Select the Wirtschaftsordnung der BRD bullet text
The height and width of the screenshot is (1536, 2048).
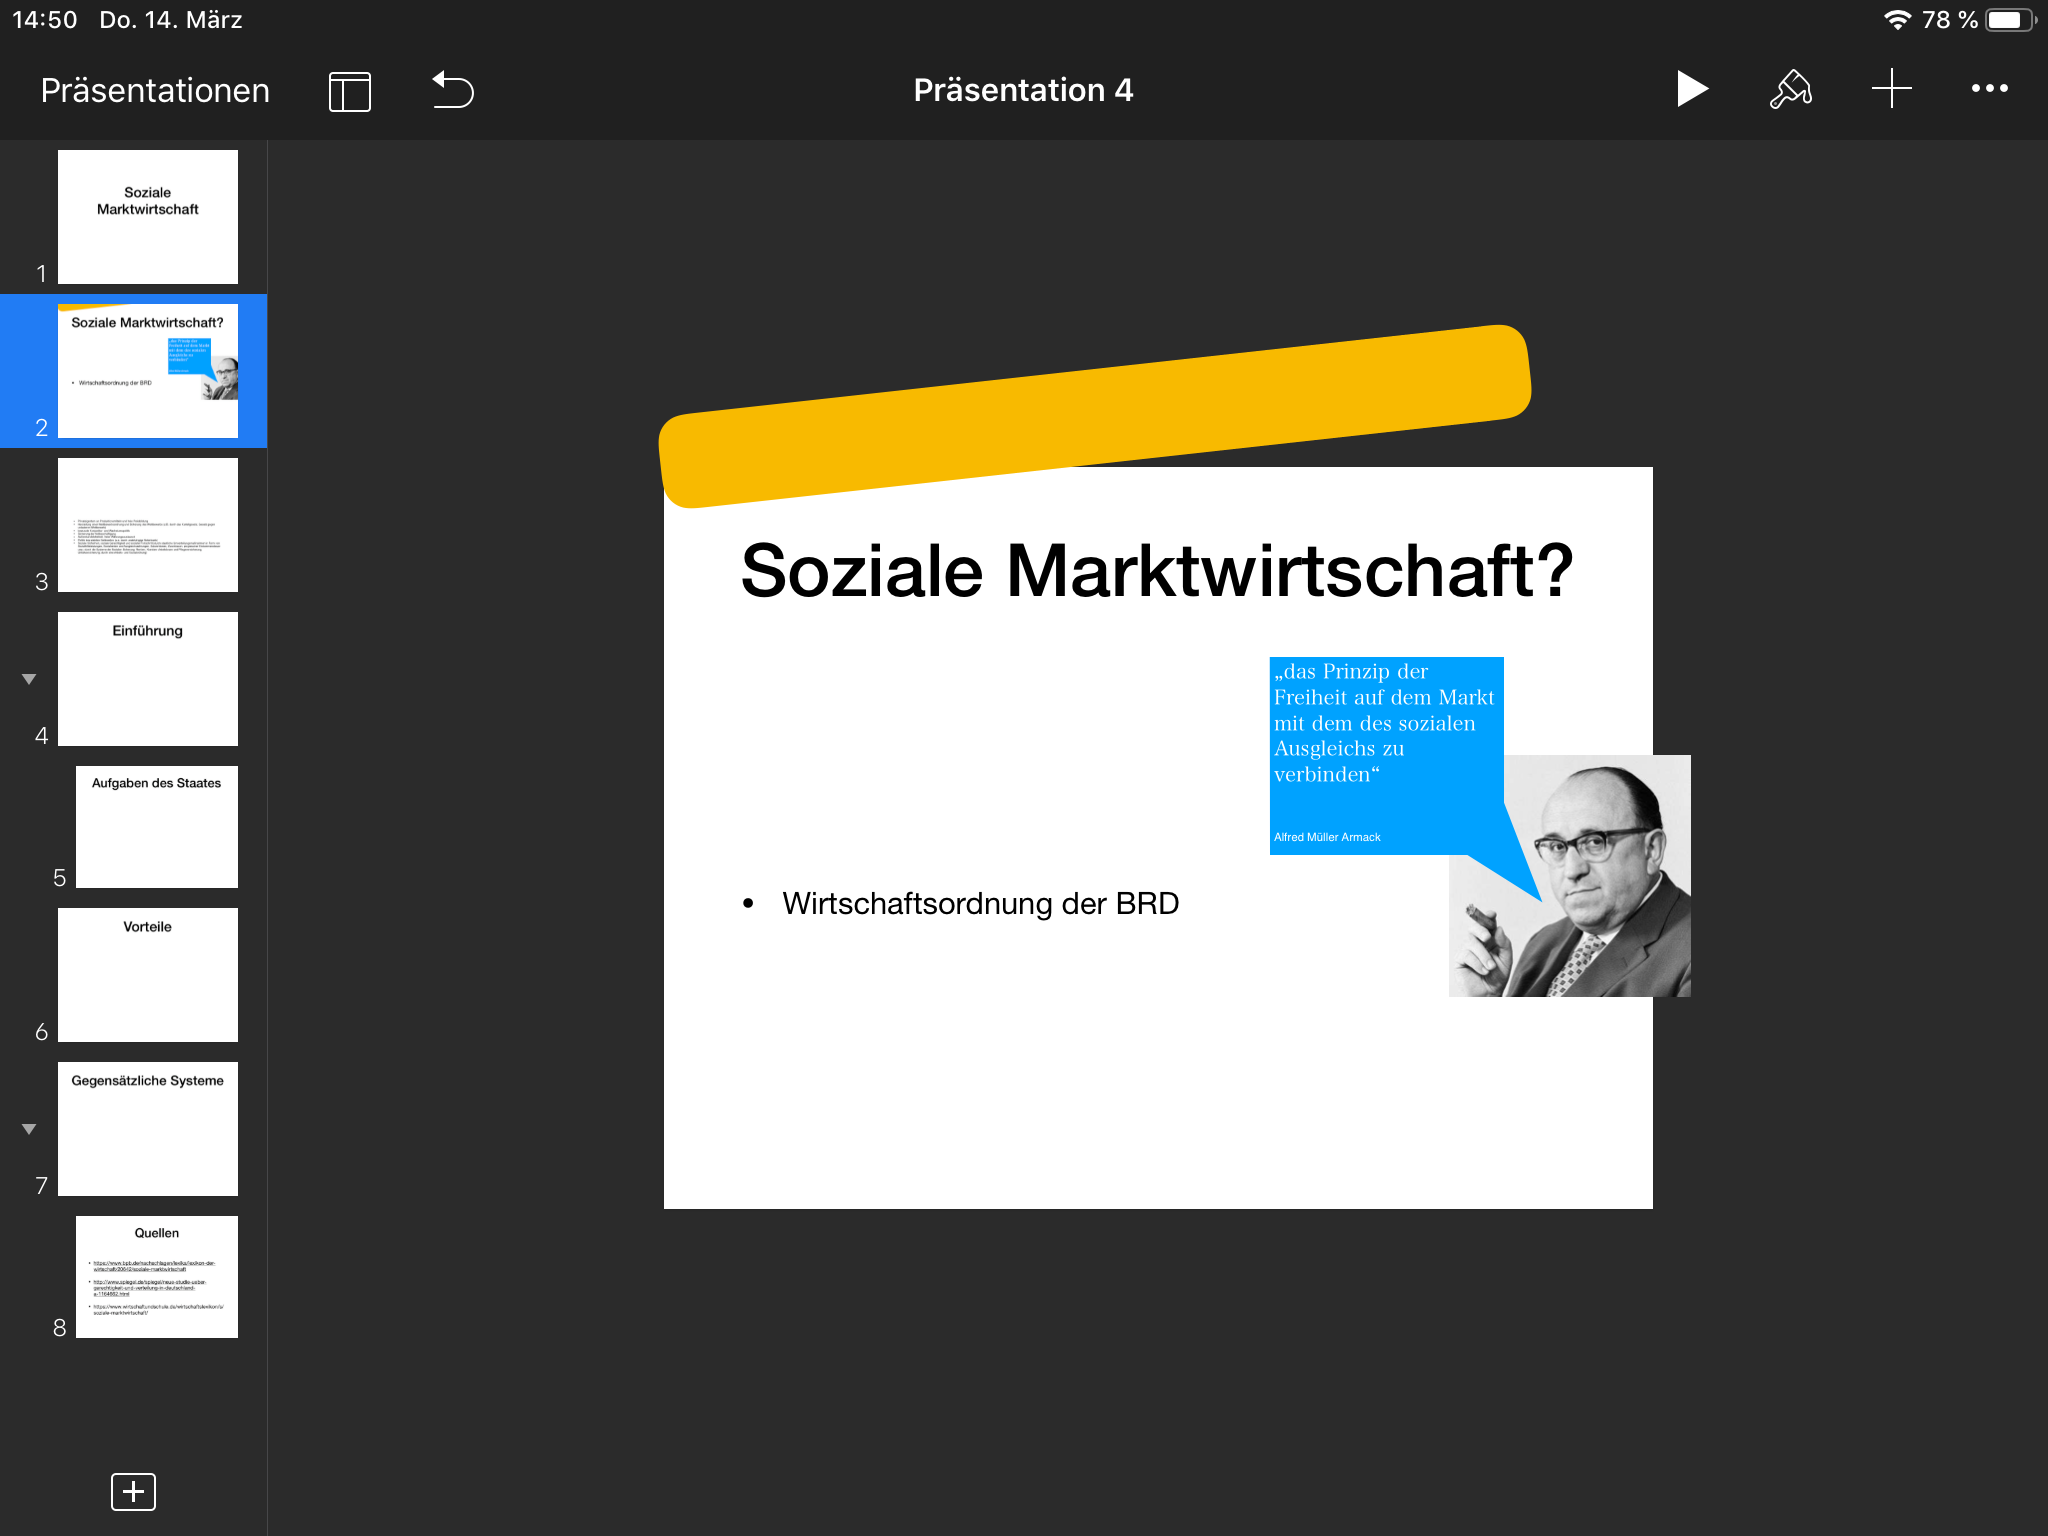[980, 904]
